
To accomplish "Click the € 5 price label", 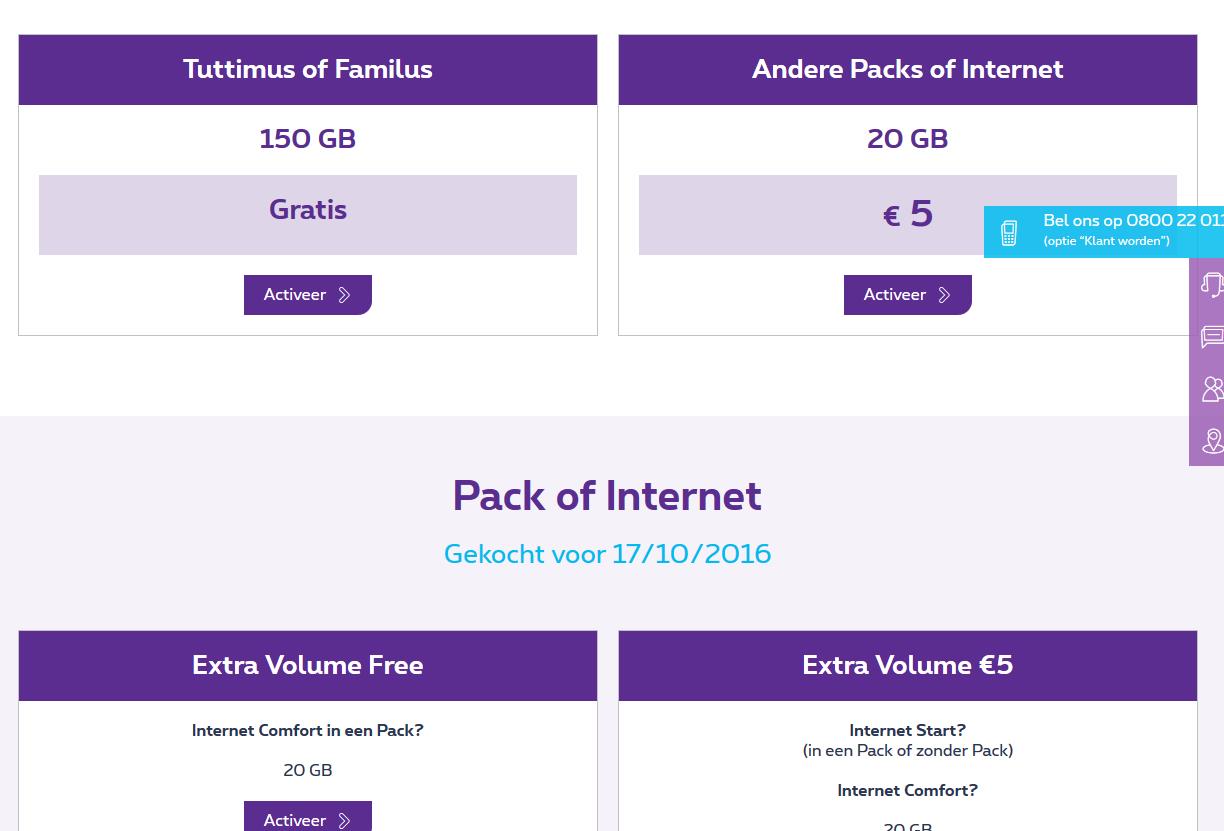I will tap(907, 214).
